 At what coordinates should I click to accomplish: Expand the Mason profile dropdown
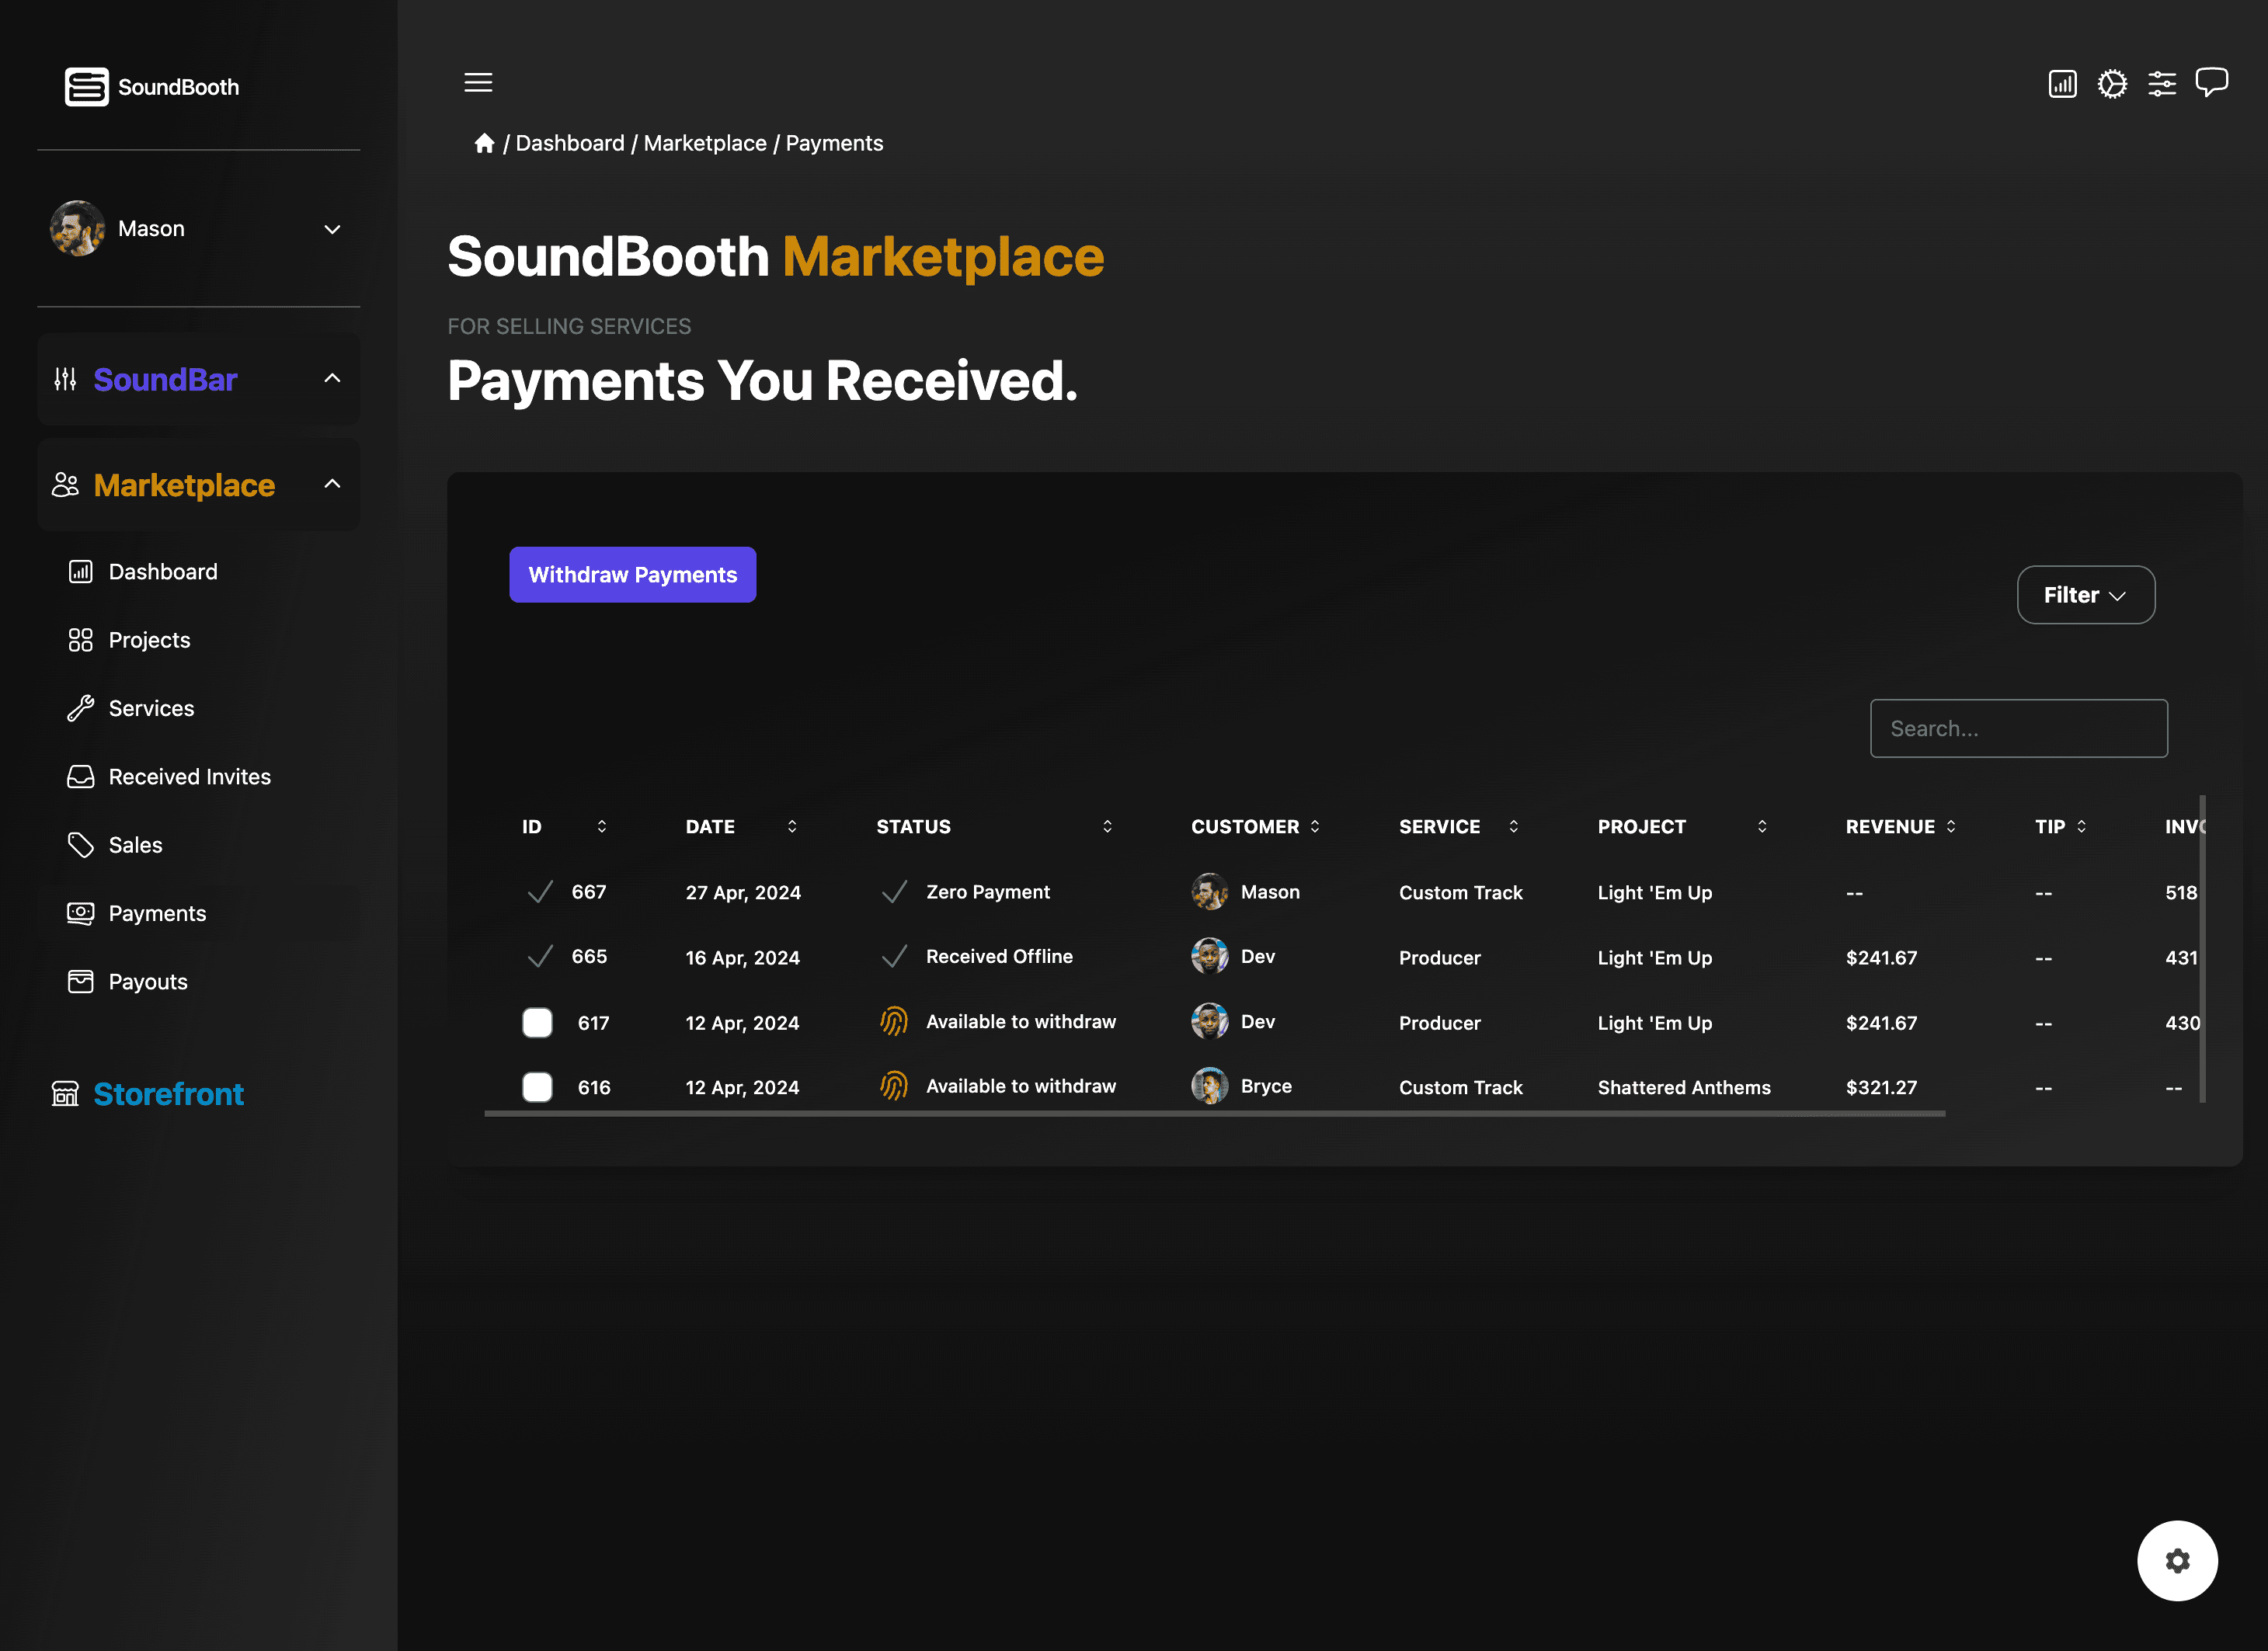tap(332, 229)
